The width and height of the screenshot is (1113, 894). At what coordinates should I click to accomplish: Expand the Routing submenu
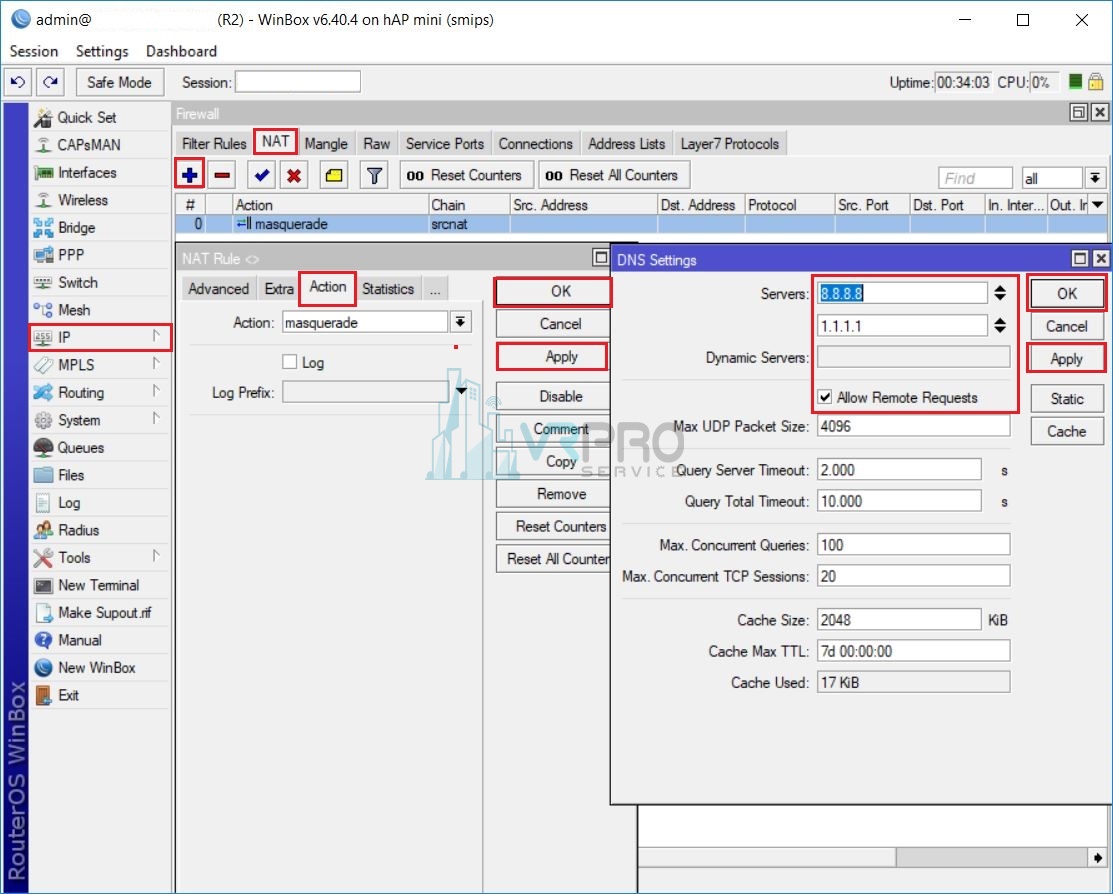pos(100,393)
